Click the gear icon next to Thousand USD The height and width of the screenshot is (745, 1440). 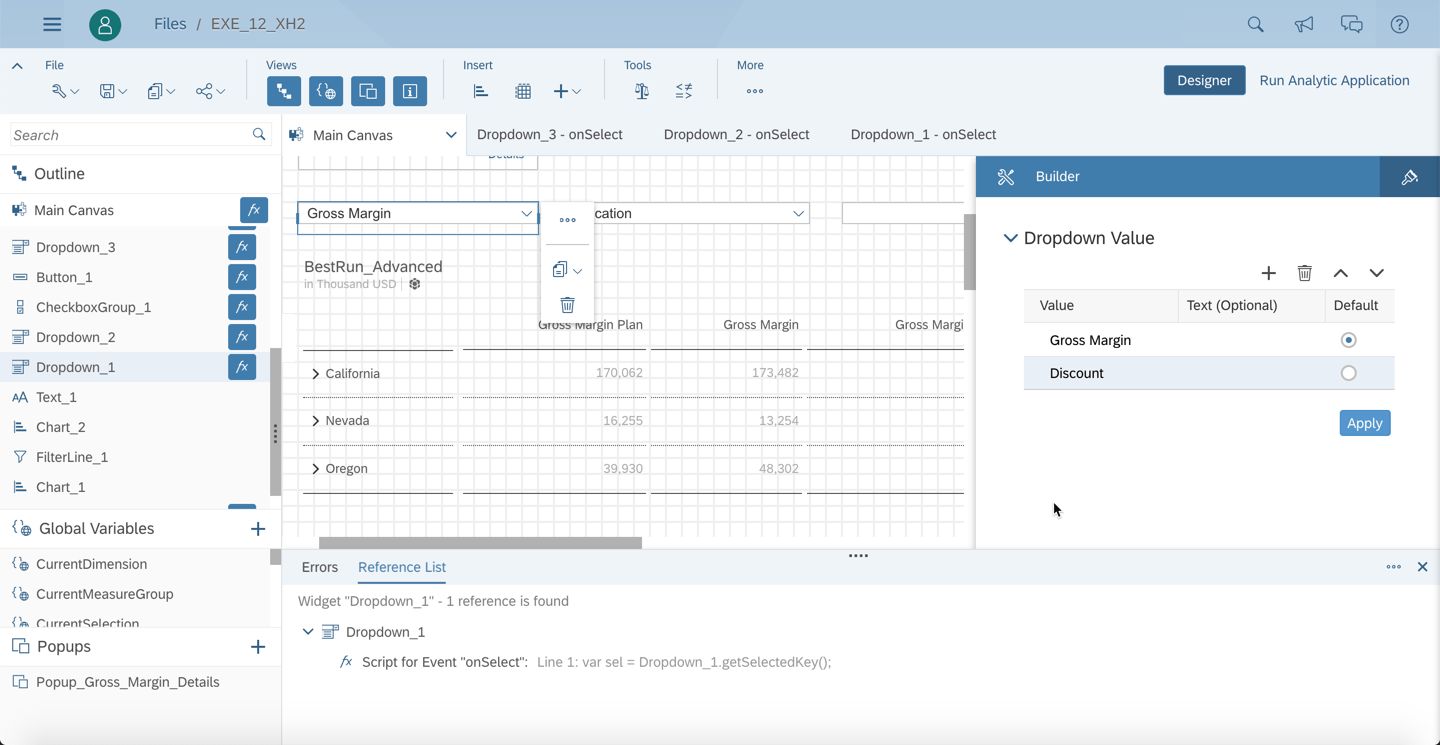[x=415, y=284]
